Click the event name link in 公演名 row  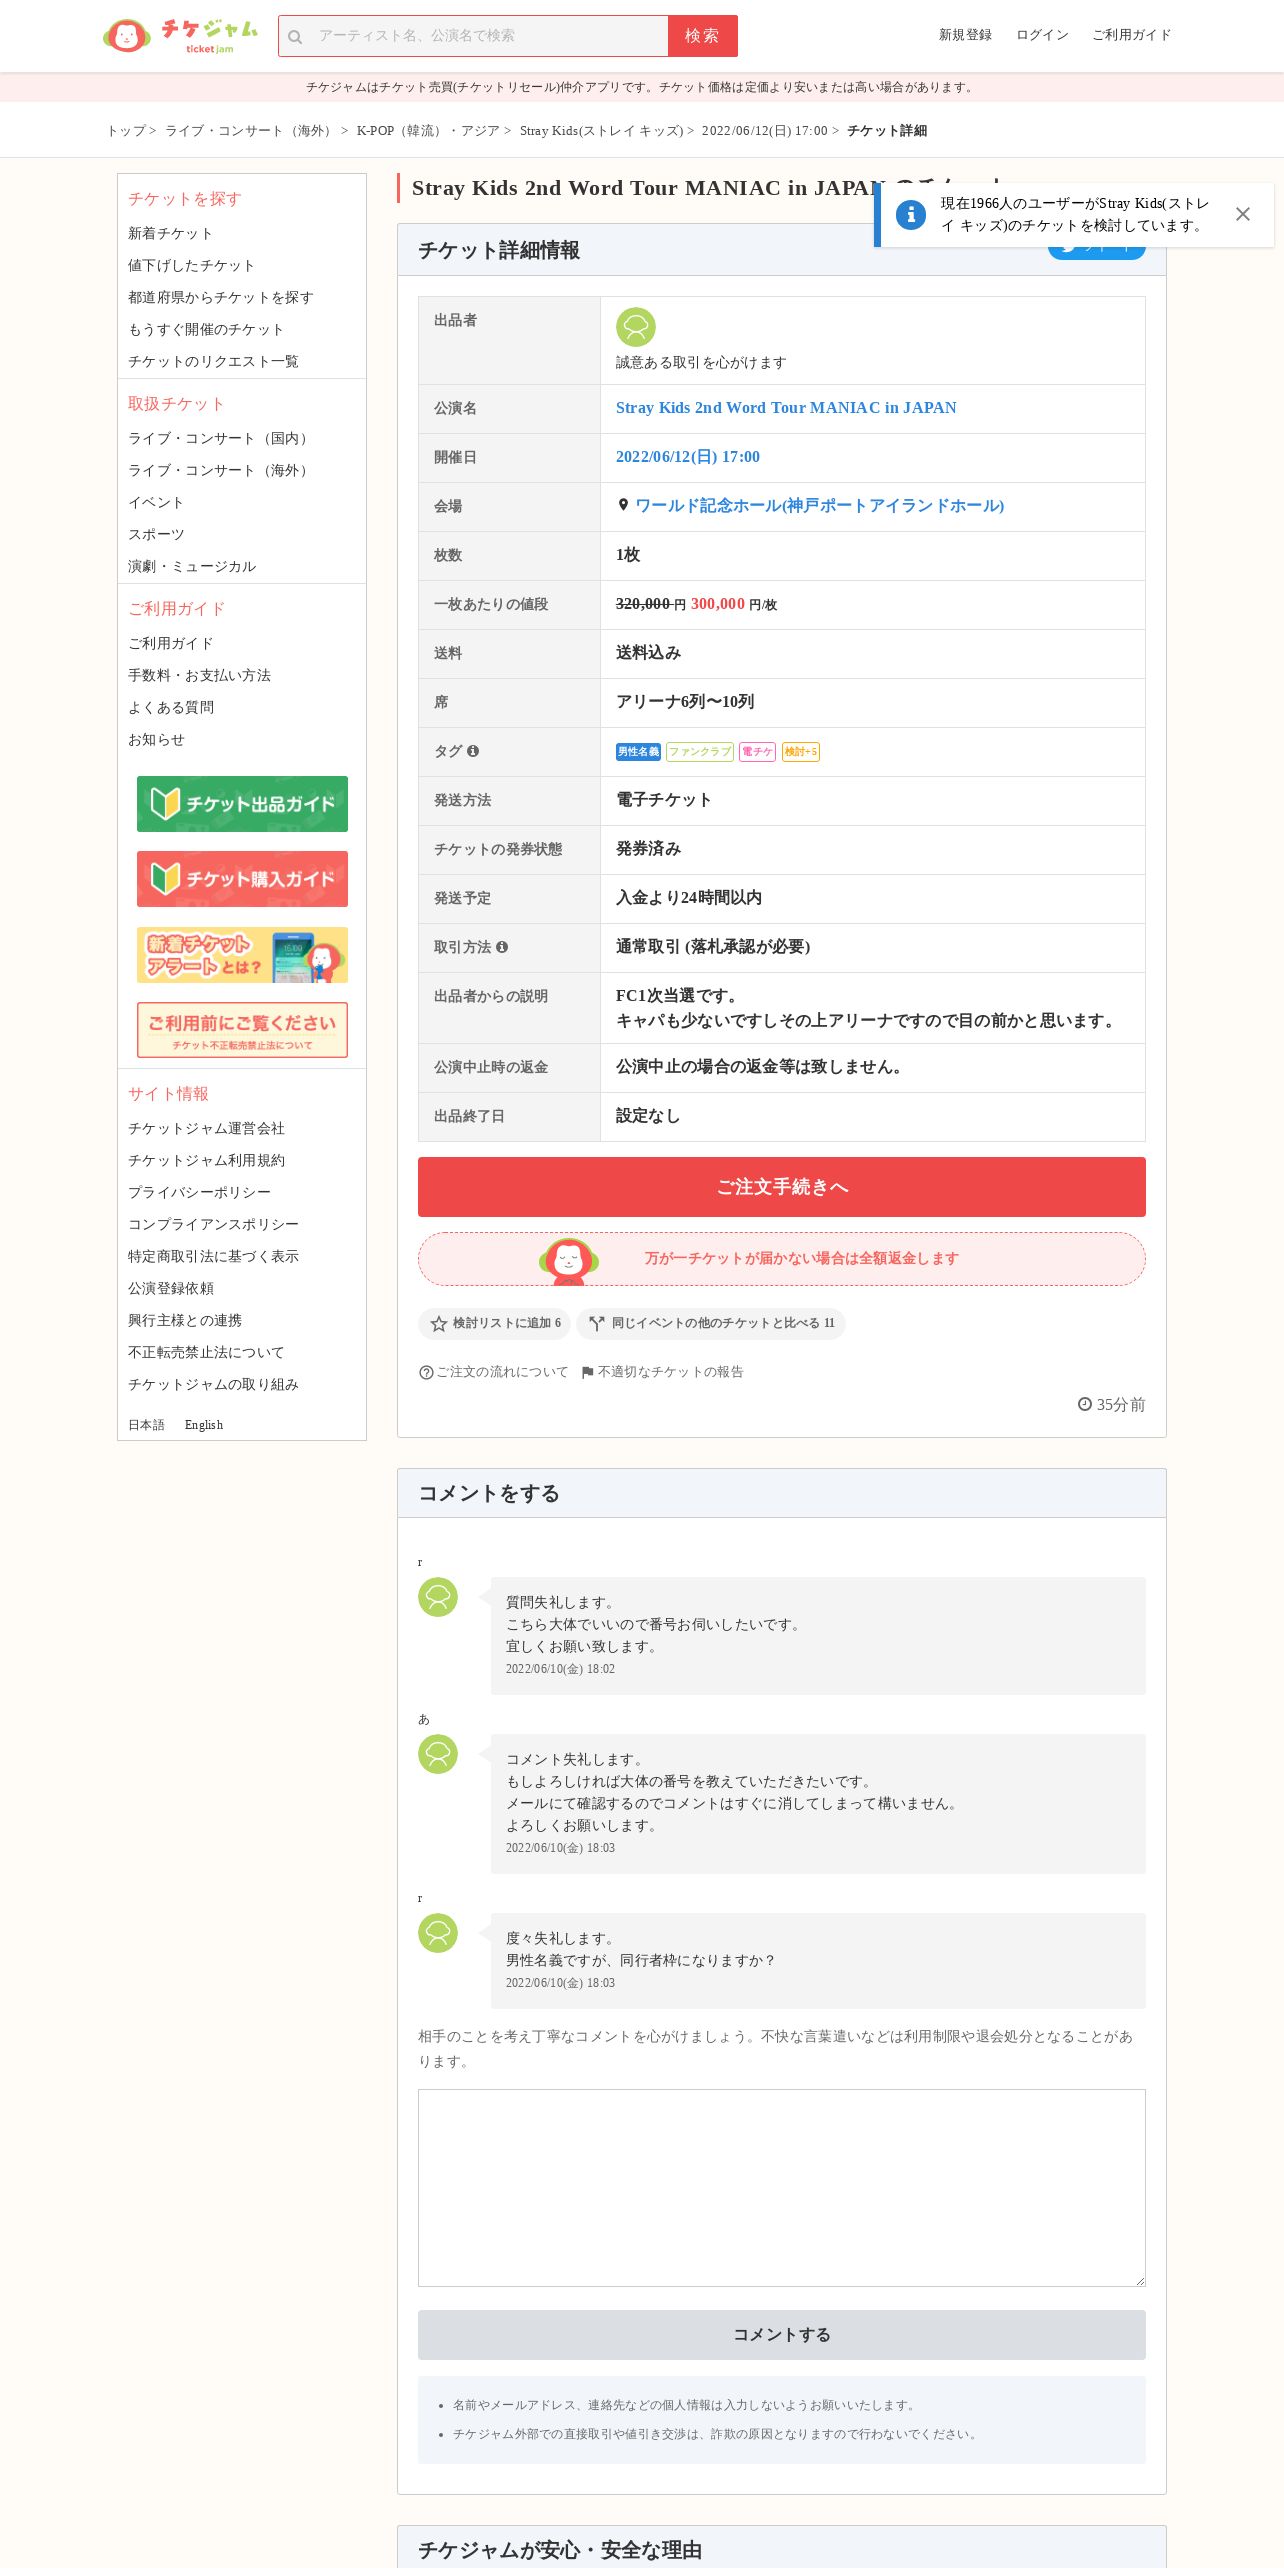[x=786, y=408]
